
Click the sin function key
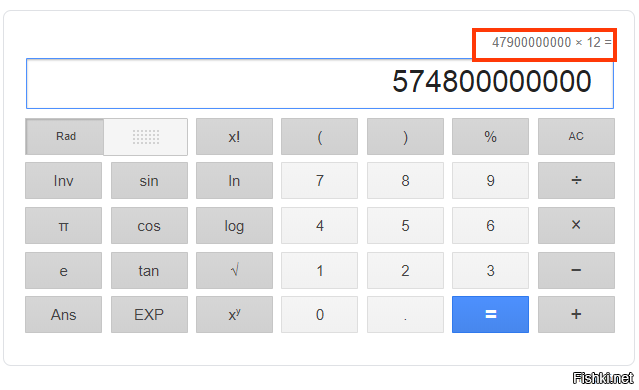tap(149, 181)
